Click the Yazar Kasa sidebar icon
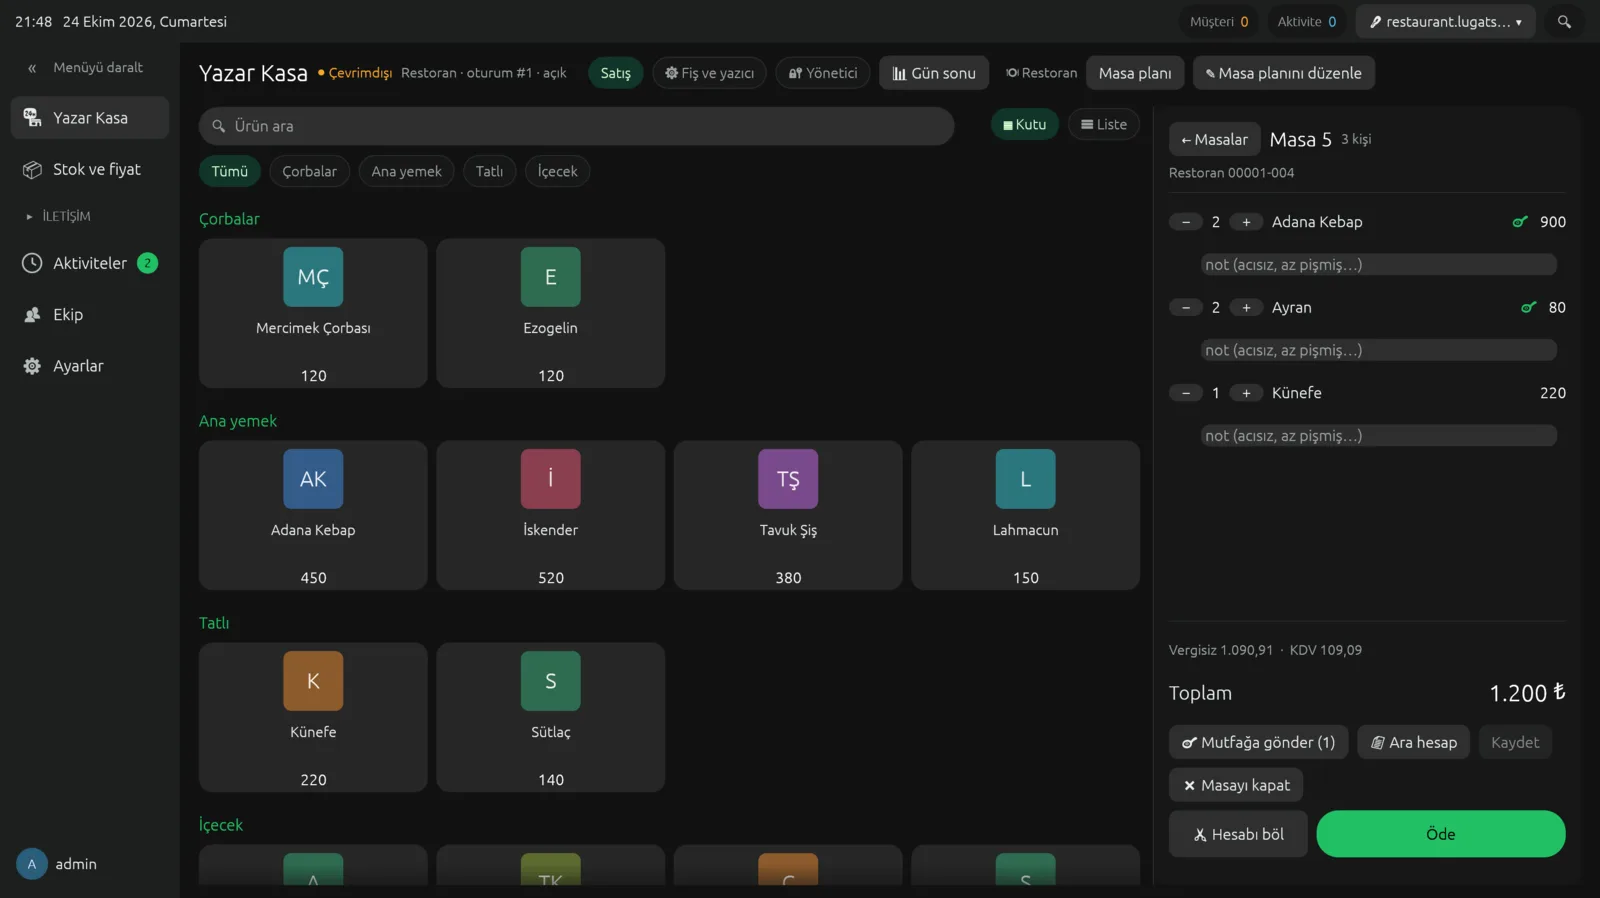1600x898 pixels. pyautogui.click(x=32, y=118)
